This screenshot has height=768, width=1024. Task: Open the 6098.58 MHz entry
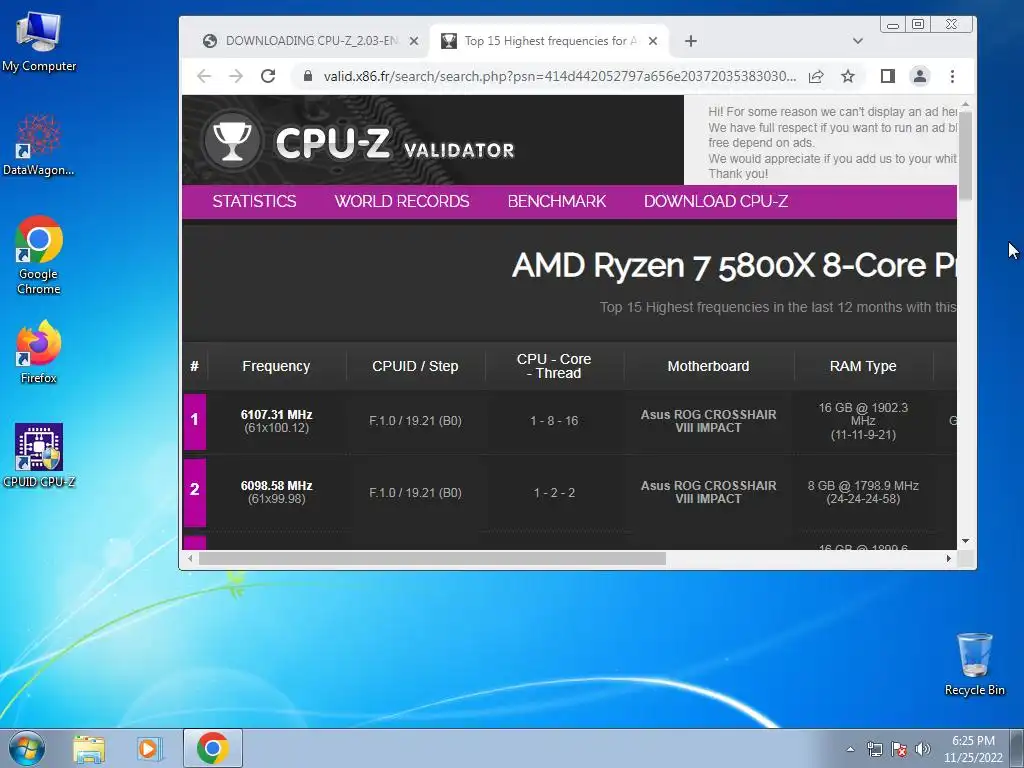(x=276, y=485)
